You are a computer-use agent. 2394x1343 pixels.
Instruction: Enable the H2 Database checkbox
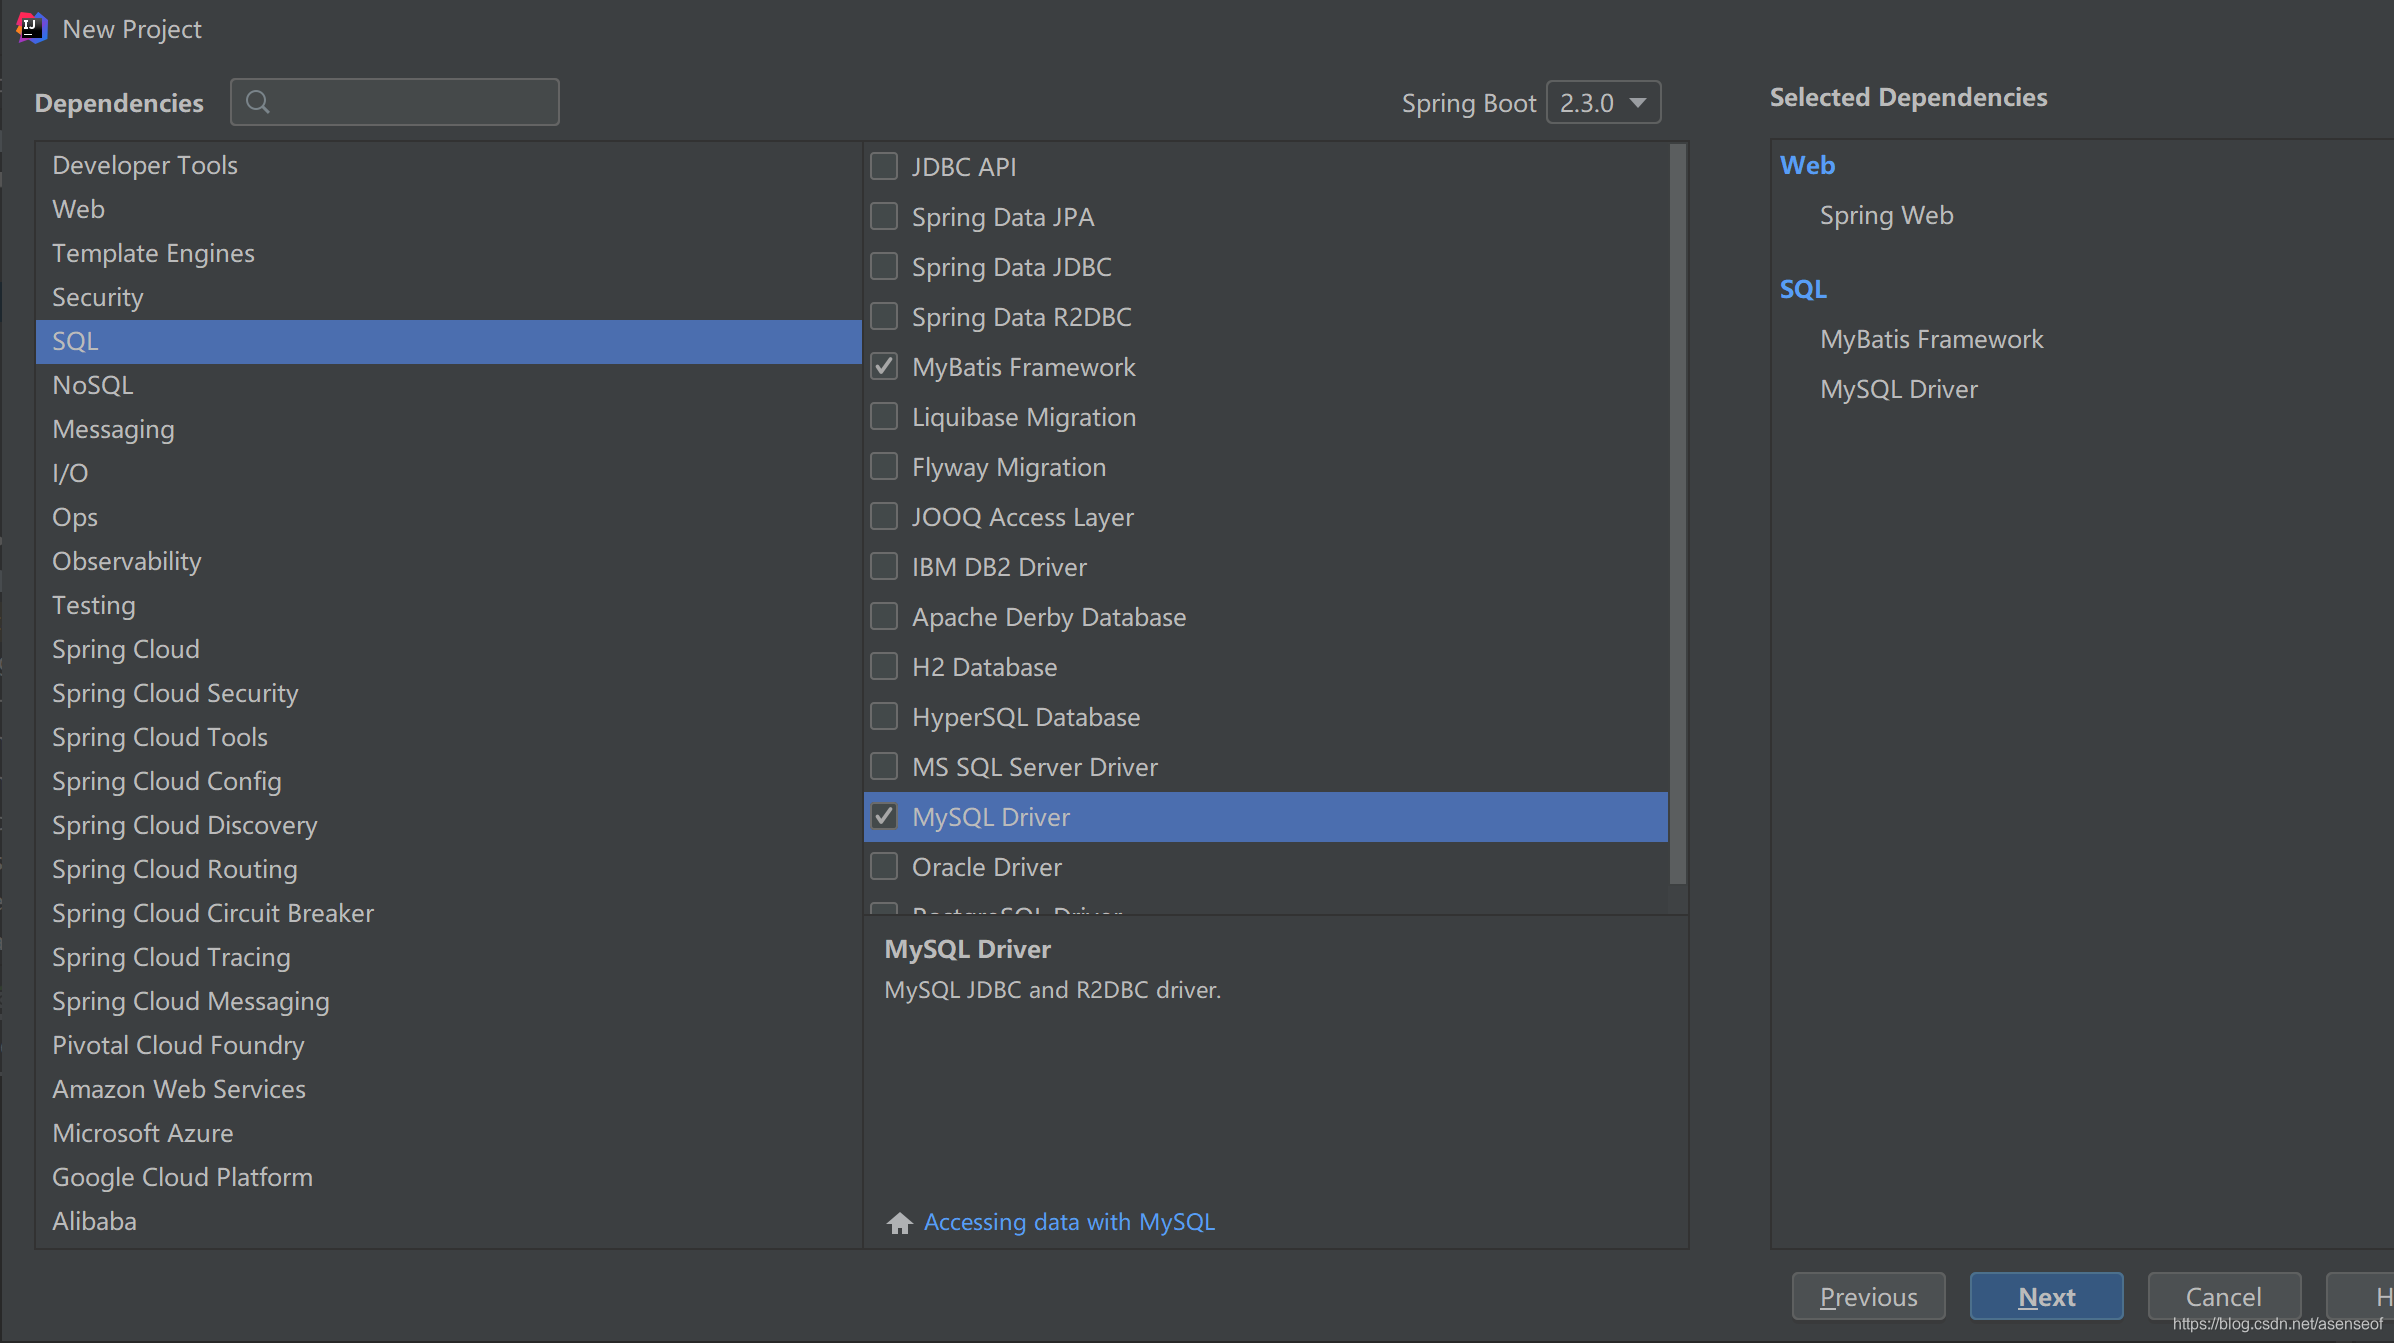885,666
